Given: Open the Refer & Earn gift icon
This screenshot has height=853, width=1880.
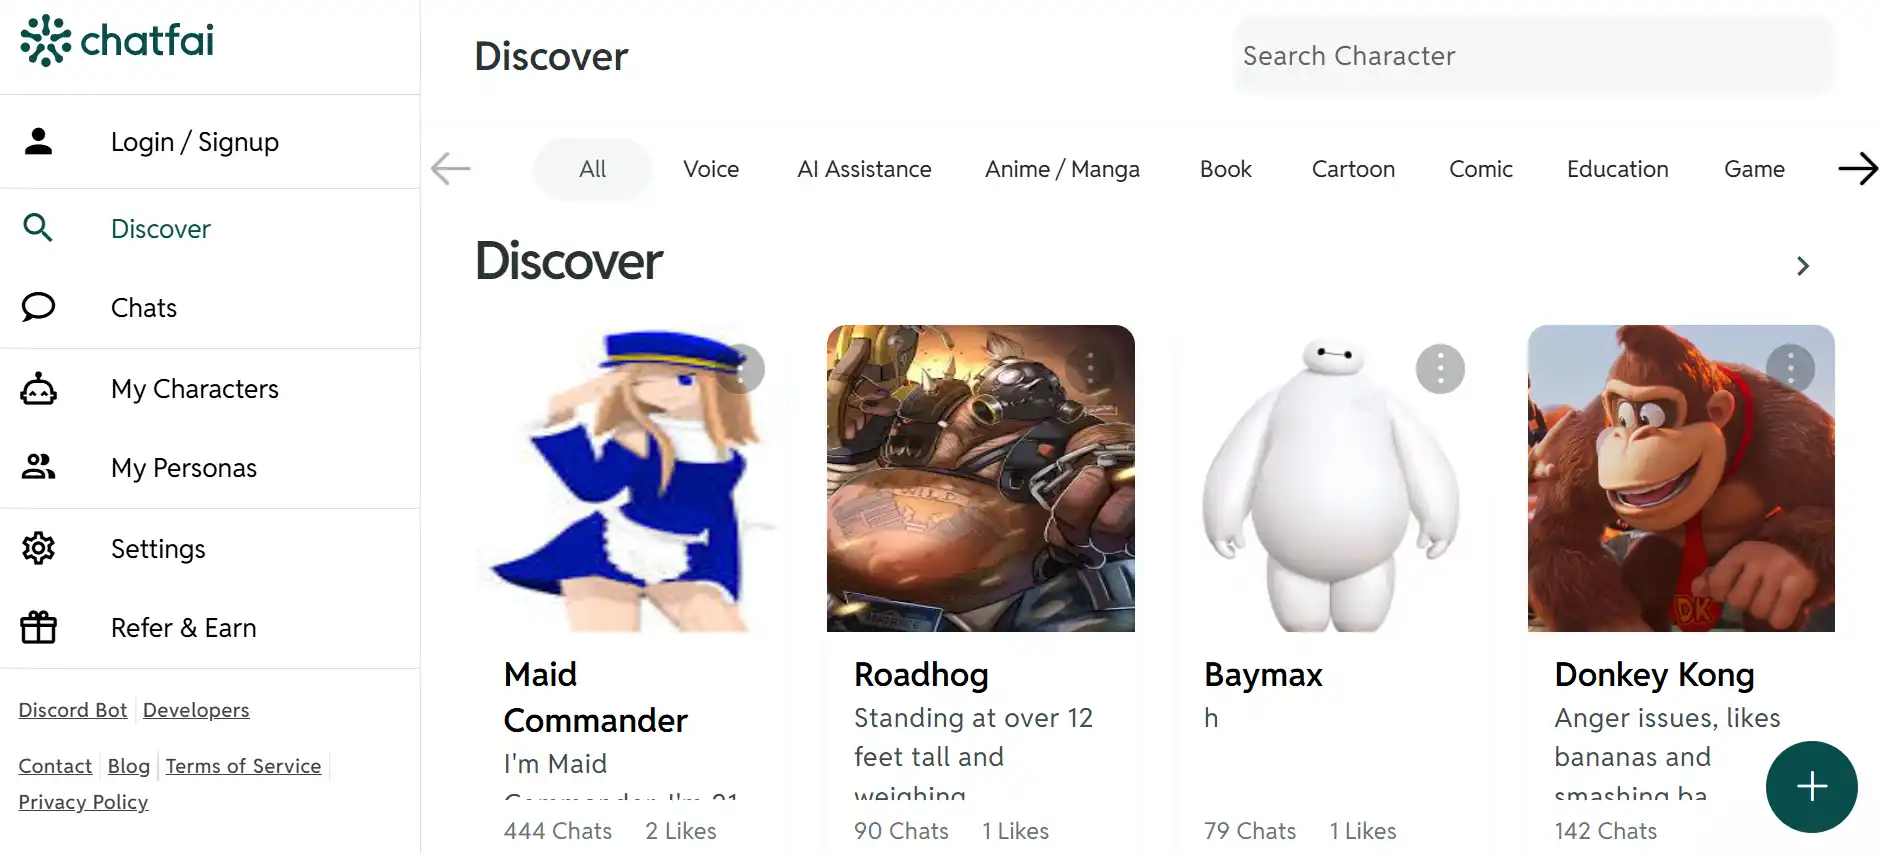Looking at the screenshot, I should coord(38,627).
